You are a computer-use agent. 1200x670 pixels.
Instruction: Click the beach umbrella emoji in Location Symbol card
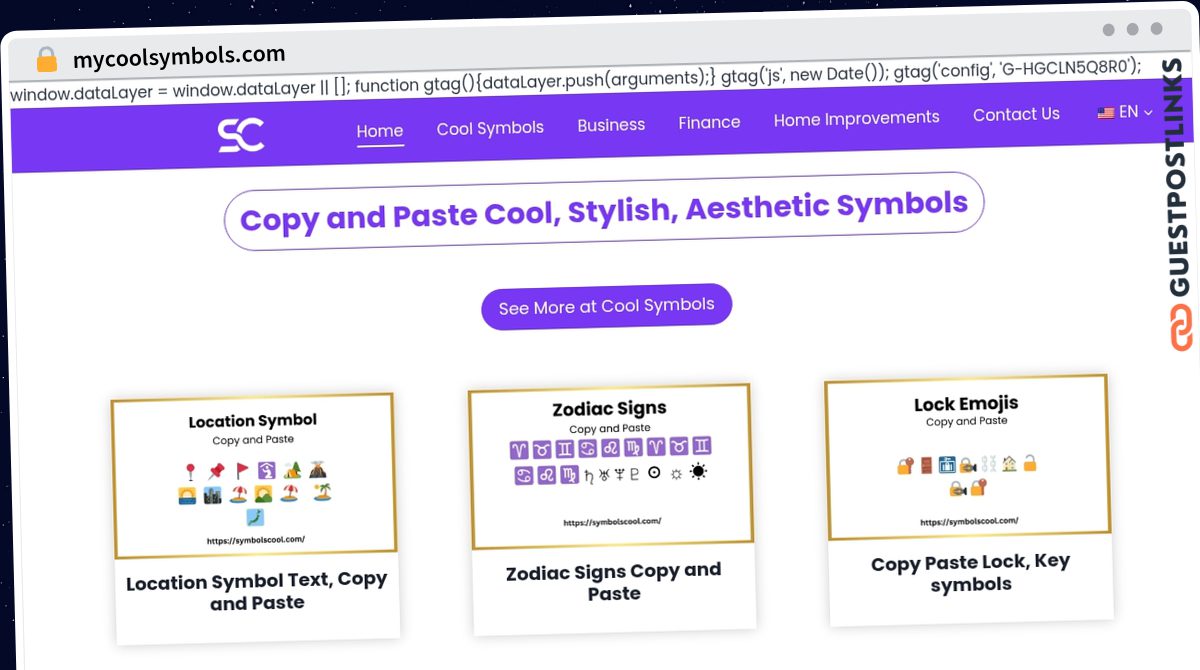(240, 492)
